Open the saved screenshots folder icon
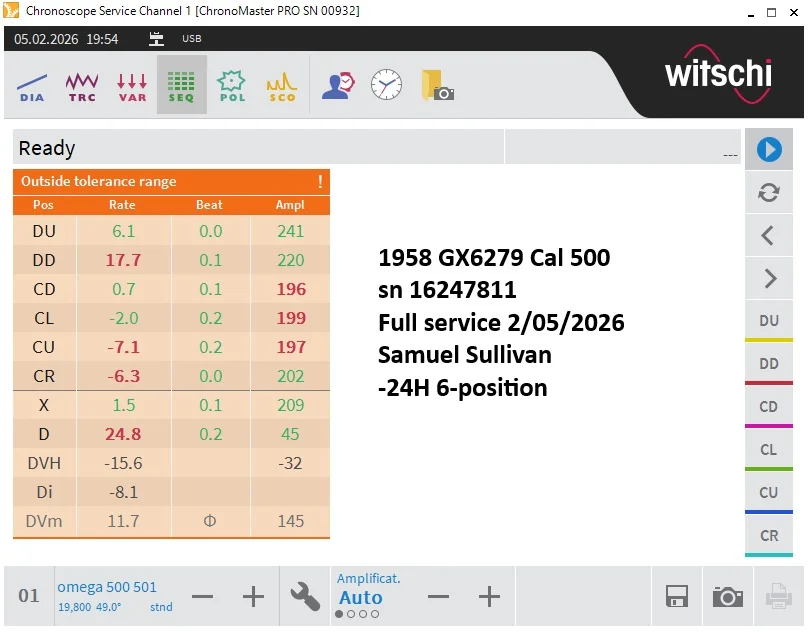The width and height of the screenshot is (810, 632). tap(438, 85)
